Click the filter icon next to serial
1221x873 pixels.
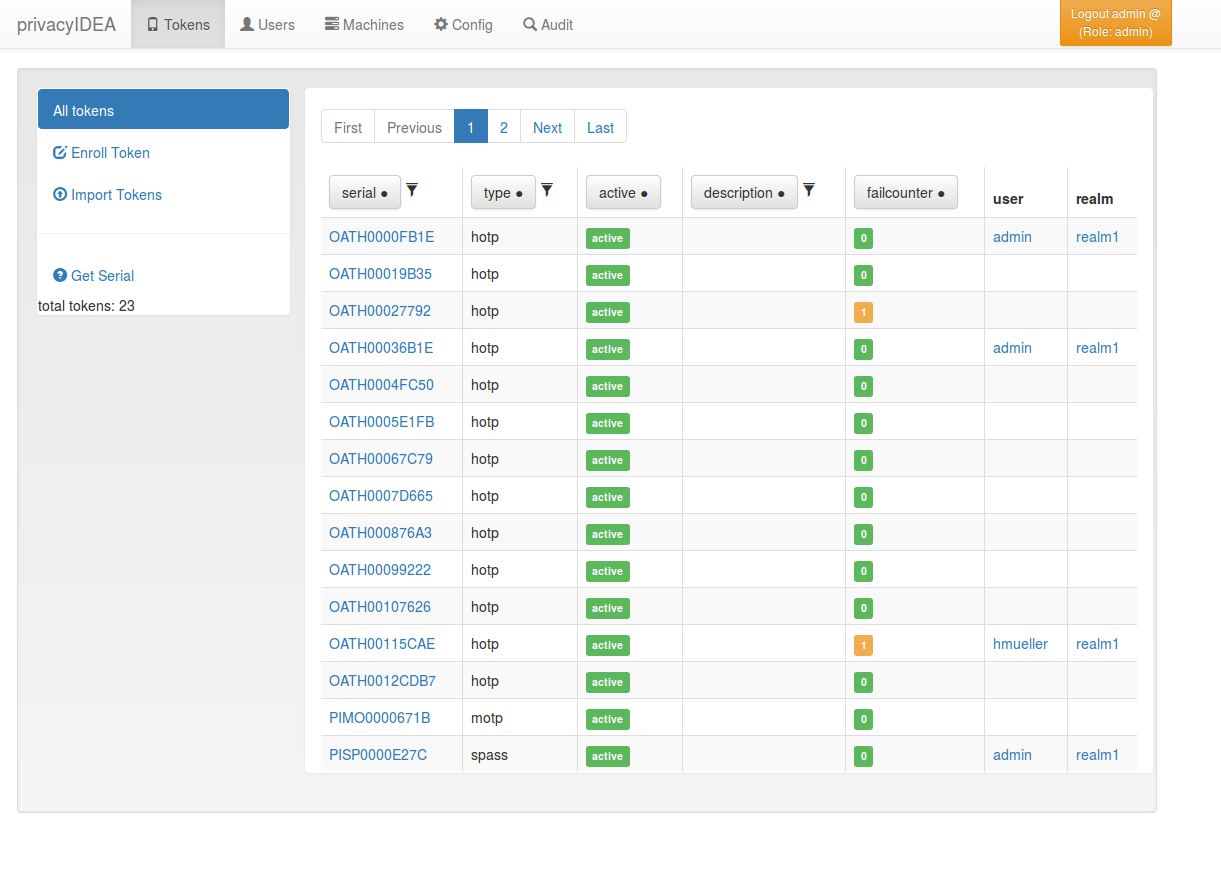[x=412, y=190]
